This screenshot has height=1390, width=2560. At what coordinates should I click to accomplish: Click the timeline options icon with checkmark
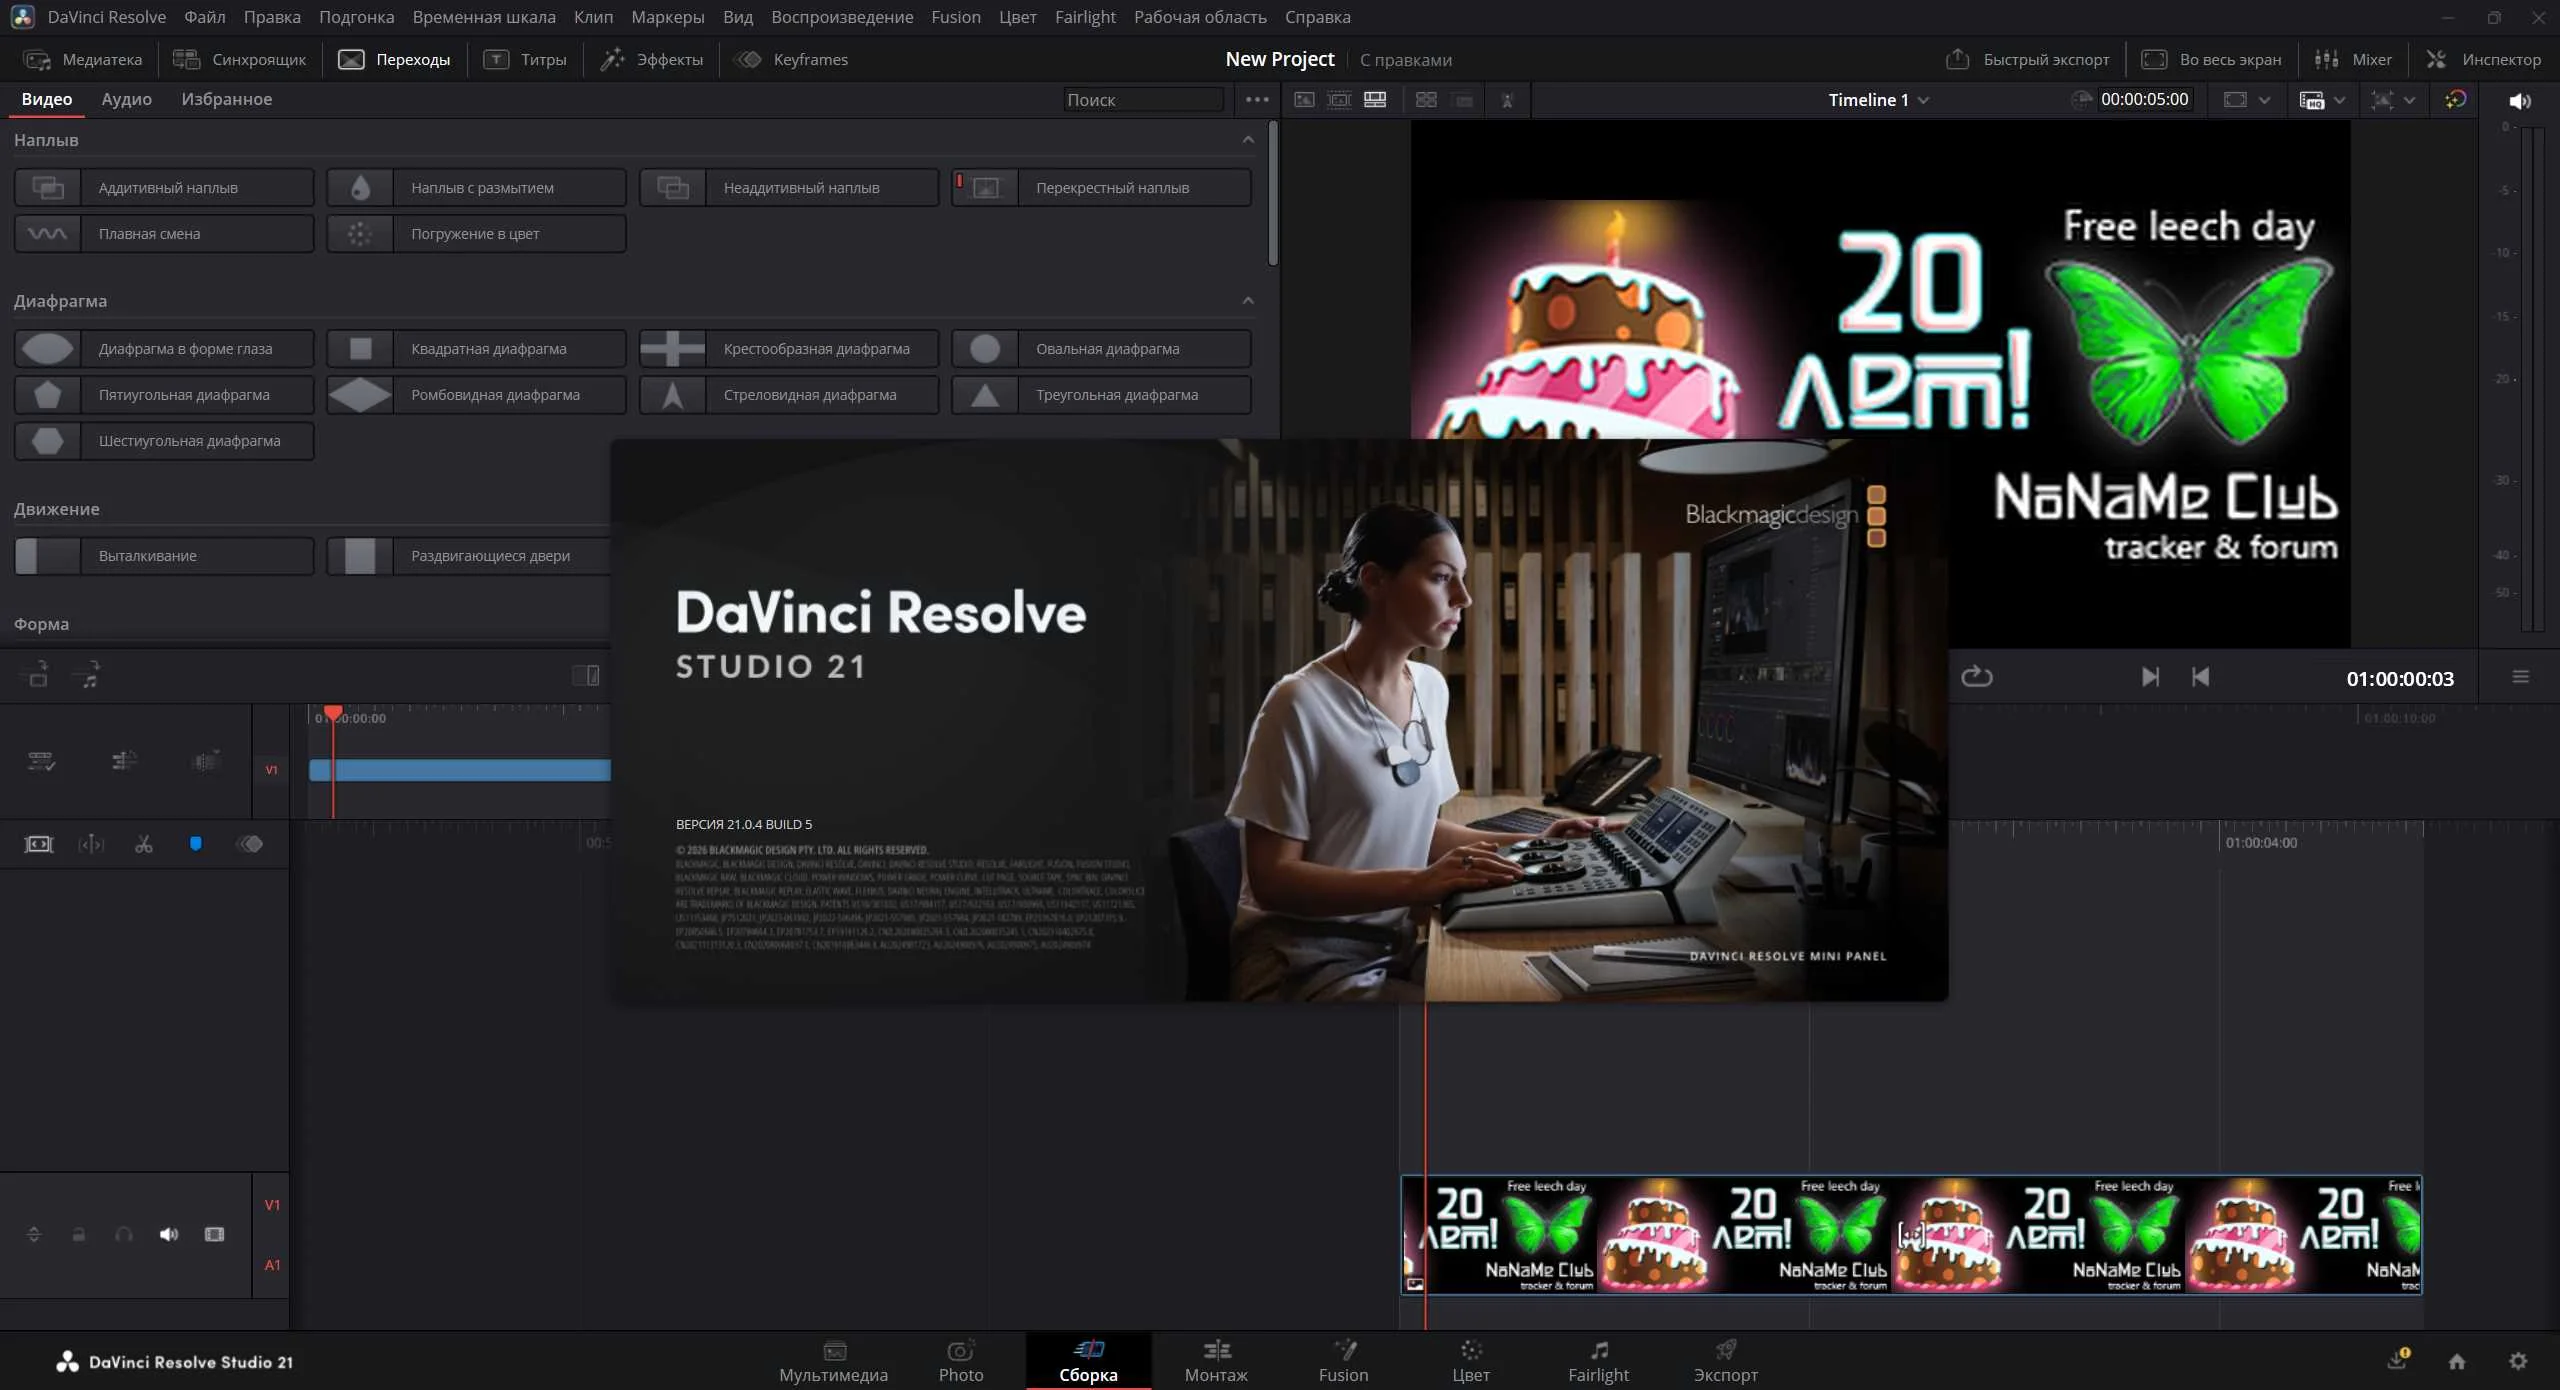[41, 762]
